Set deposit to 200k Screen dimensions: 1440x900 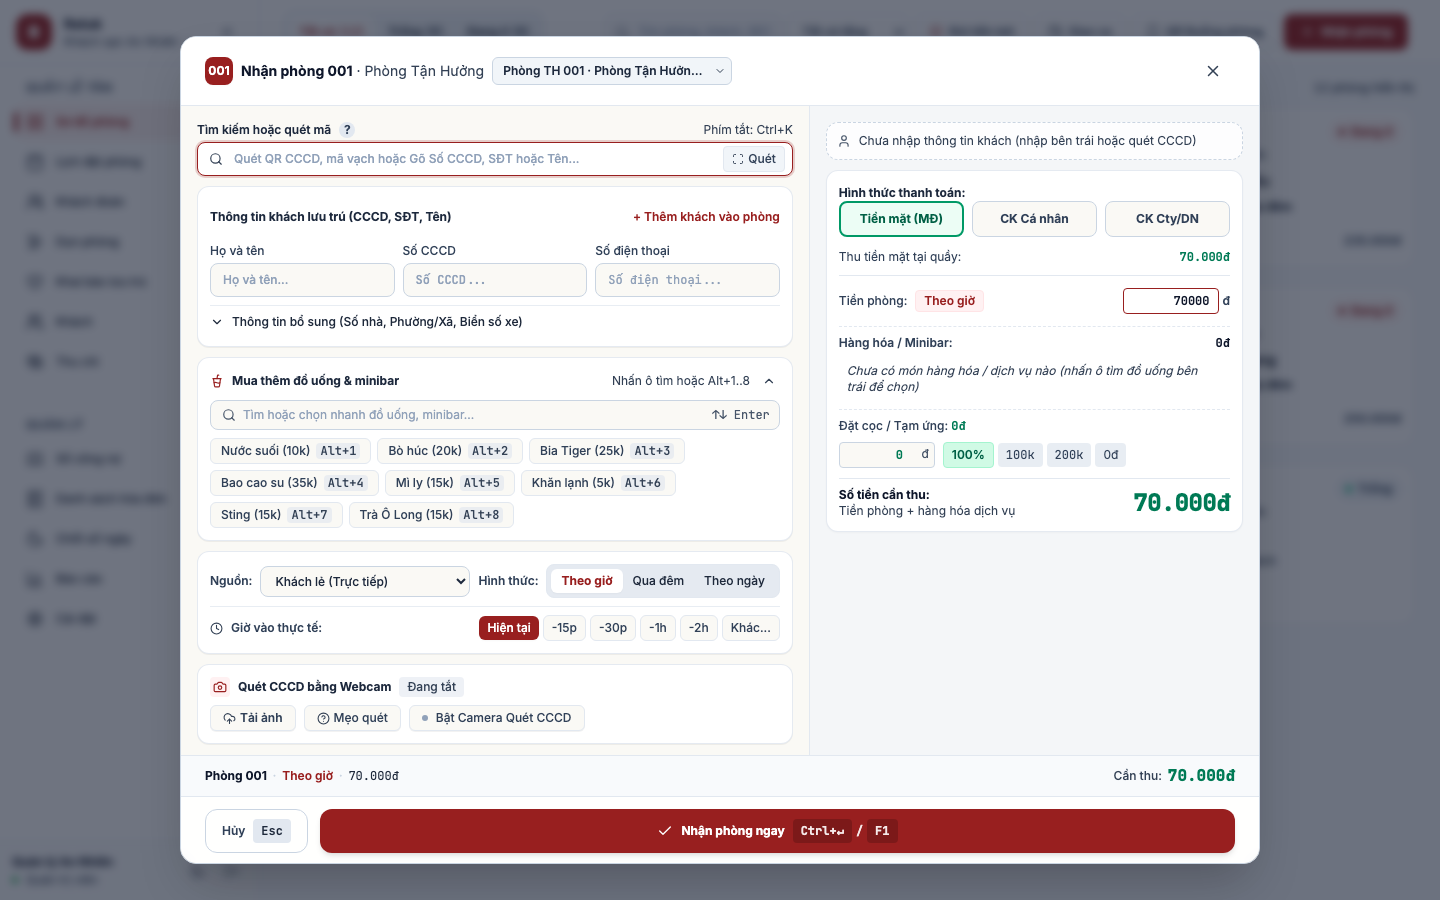pyautogui.click(x=1069, y=455)
